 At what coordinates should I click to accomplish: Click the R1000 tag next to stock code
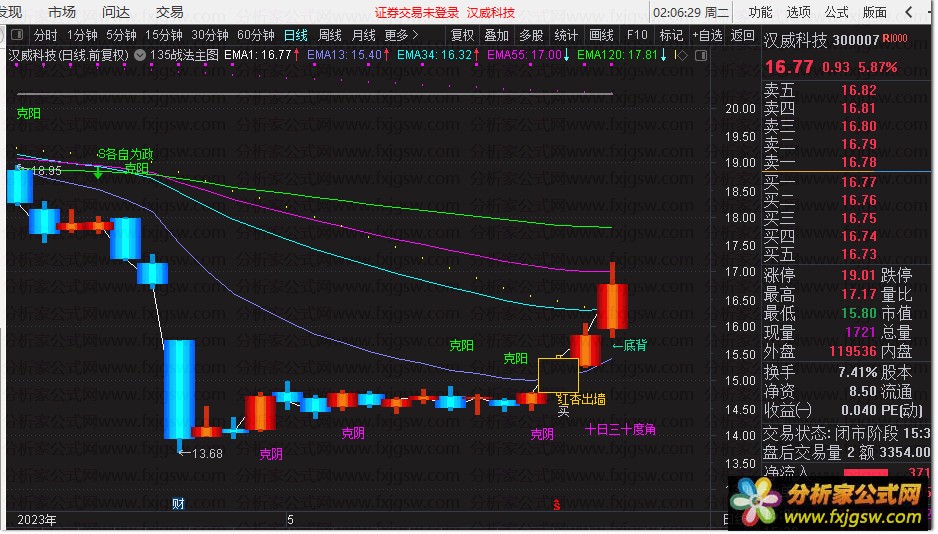click(x=895, y=39)
